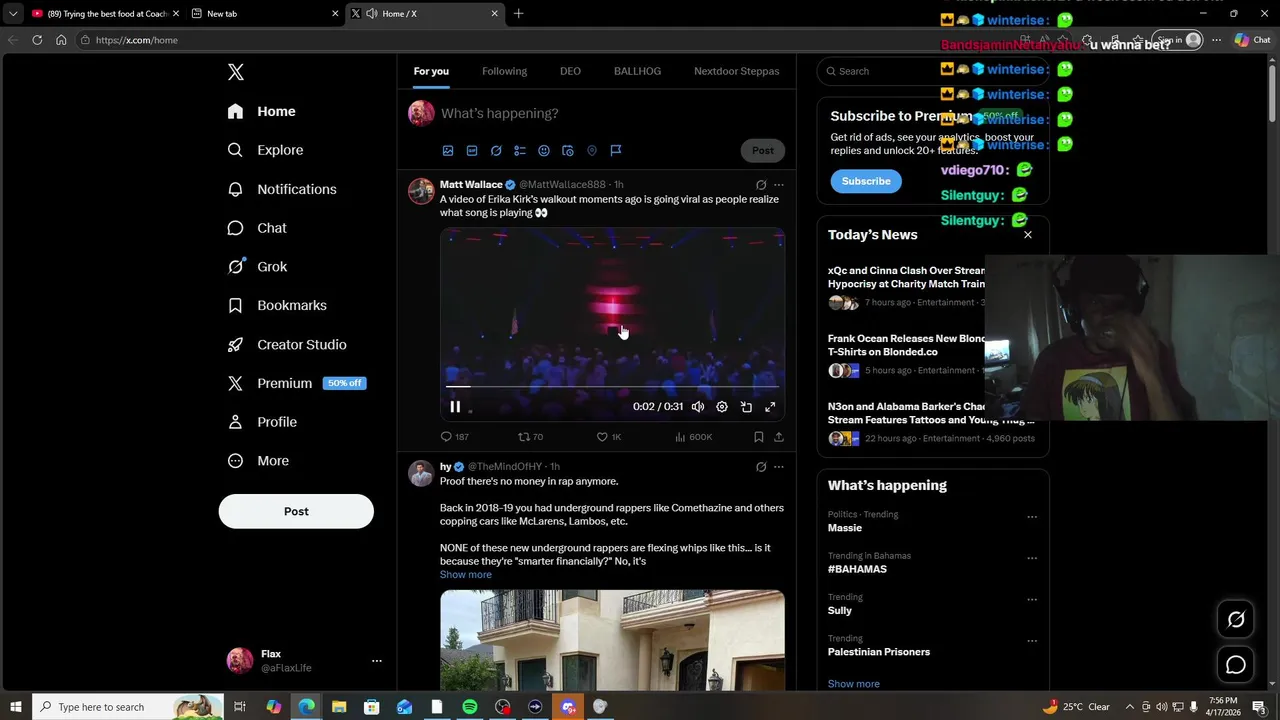Viewport: 1280px width, 720px height.
Task: Switch to Nextdoor Steppas tab
Action: [737, 71]
